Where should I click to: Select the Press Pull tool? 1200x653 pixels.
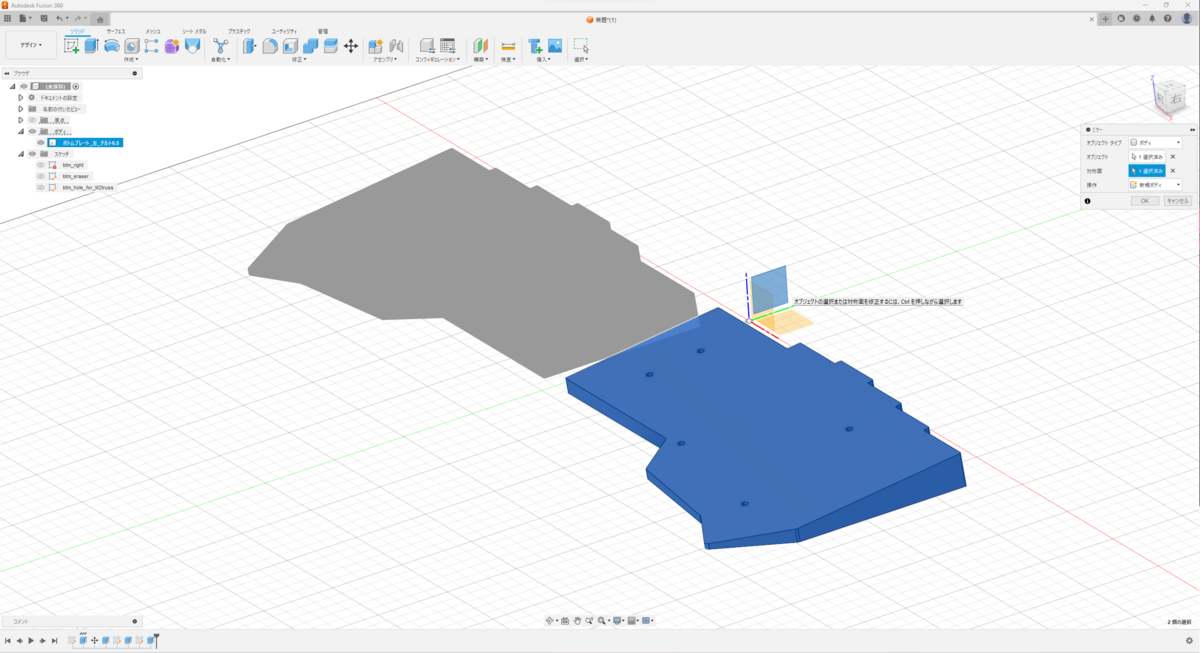click(250, 46)
